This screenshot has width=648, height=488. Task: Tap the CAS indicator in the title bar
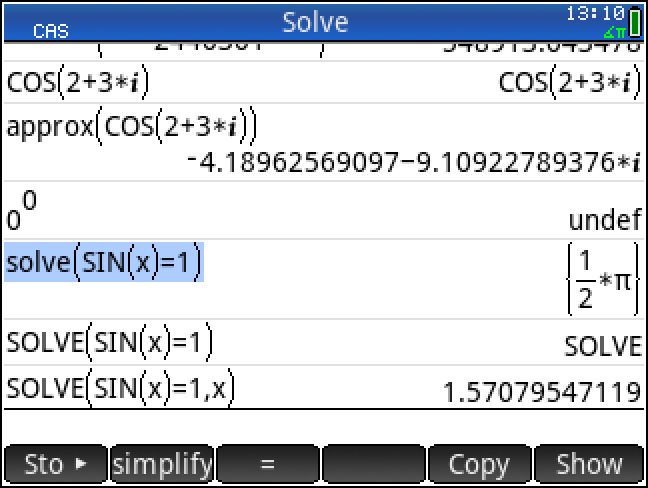(50, 31)
